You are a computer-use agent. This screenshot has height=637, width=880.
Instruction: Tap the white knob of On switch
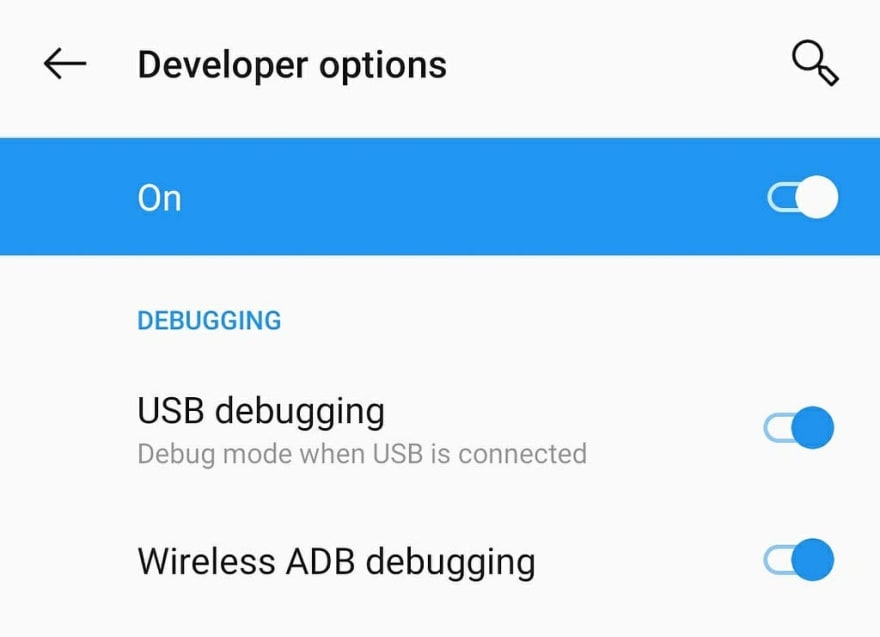(817, 197)
